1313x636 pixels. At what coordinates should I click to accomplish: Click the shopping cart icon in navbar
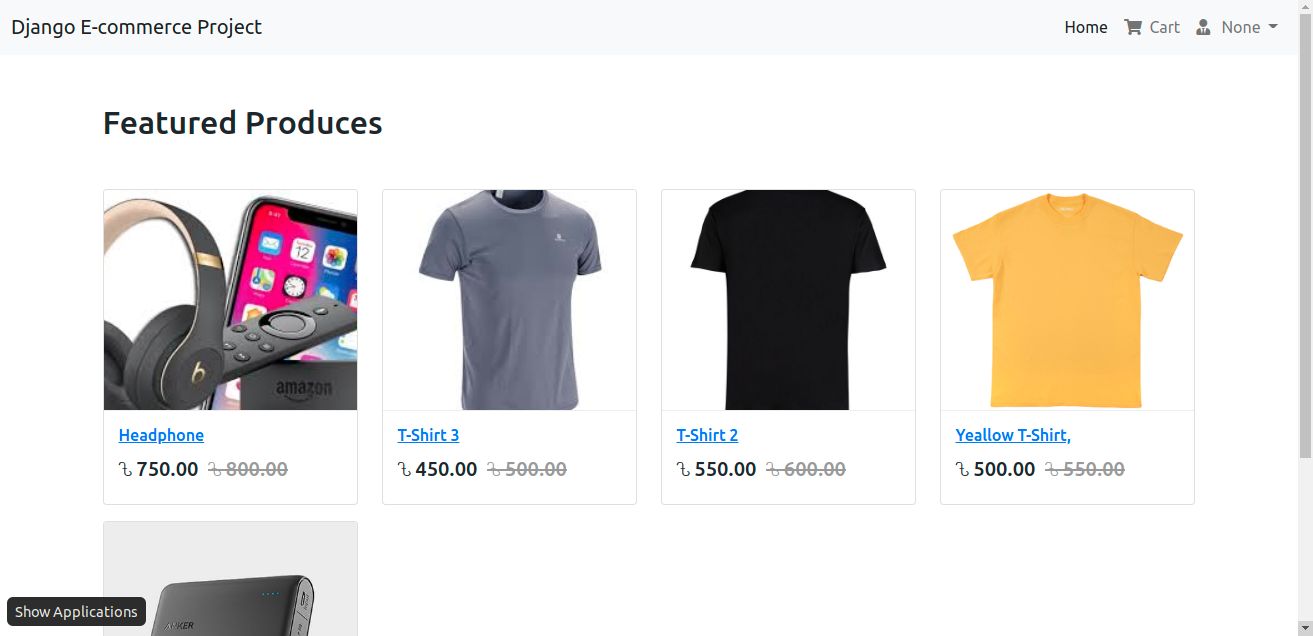(1132, 27)
